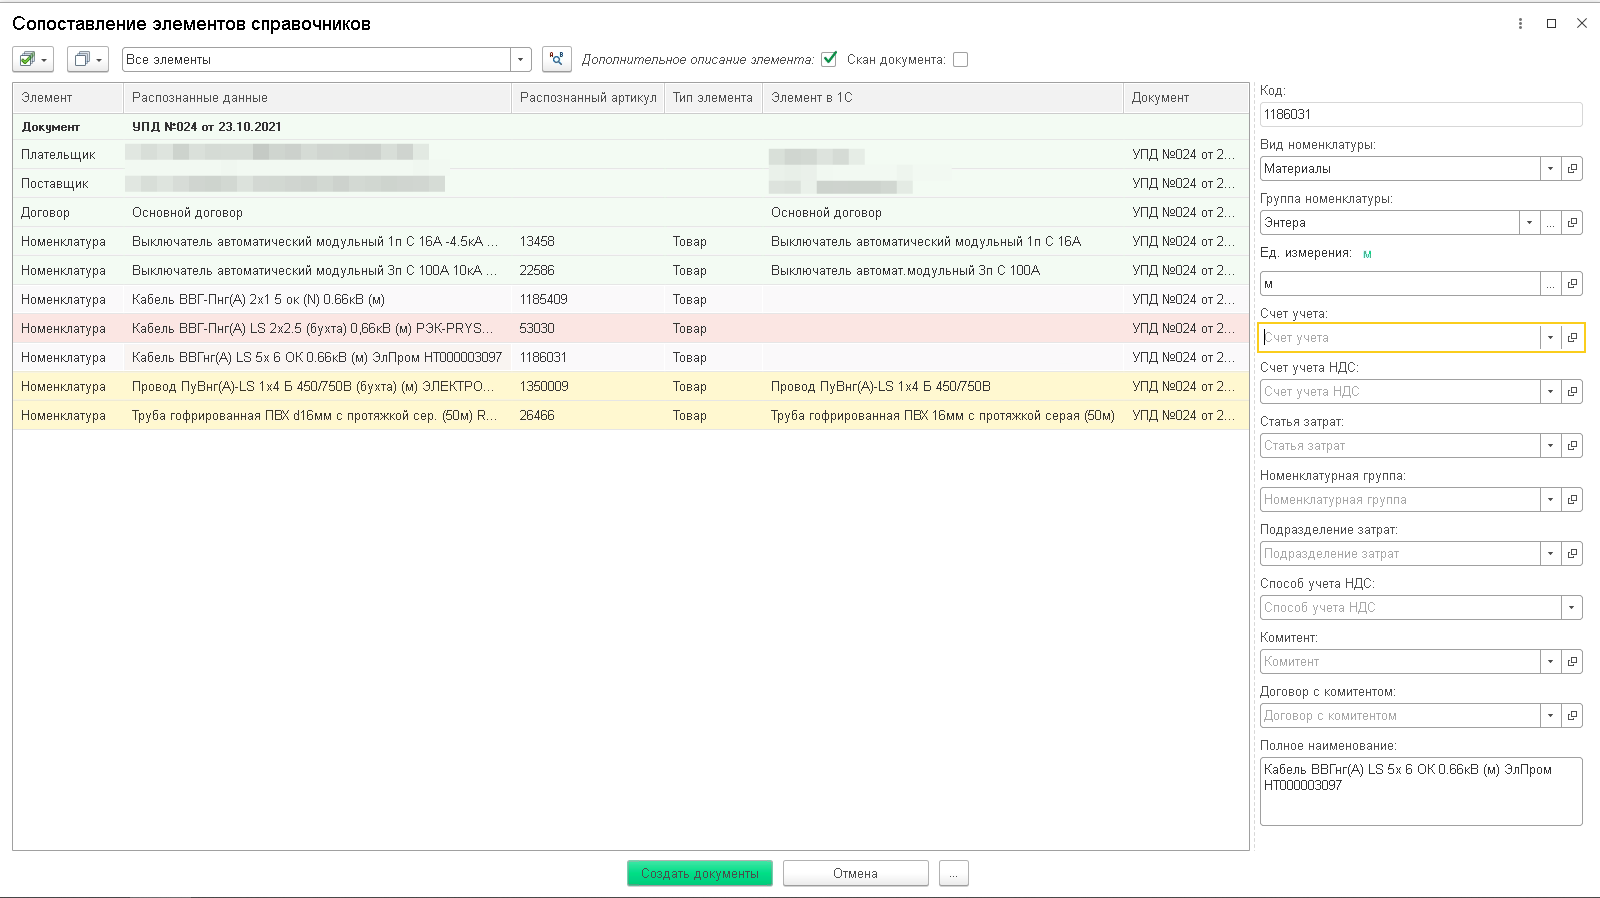Click the green checkmark toolbar button

(x=33, y=59)
